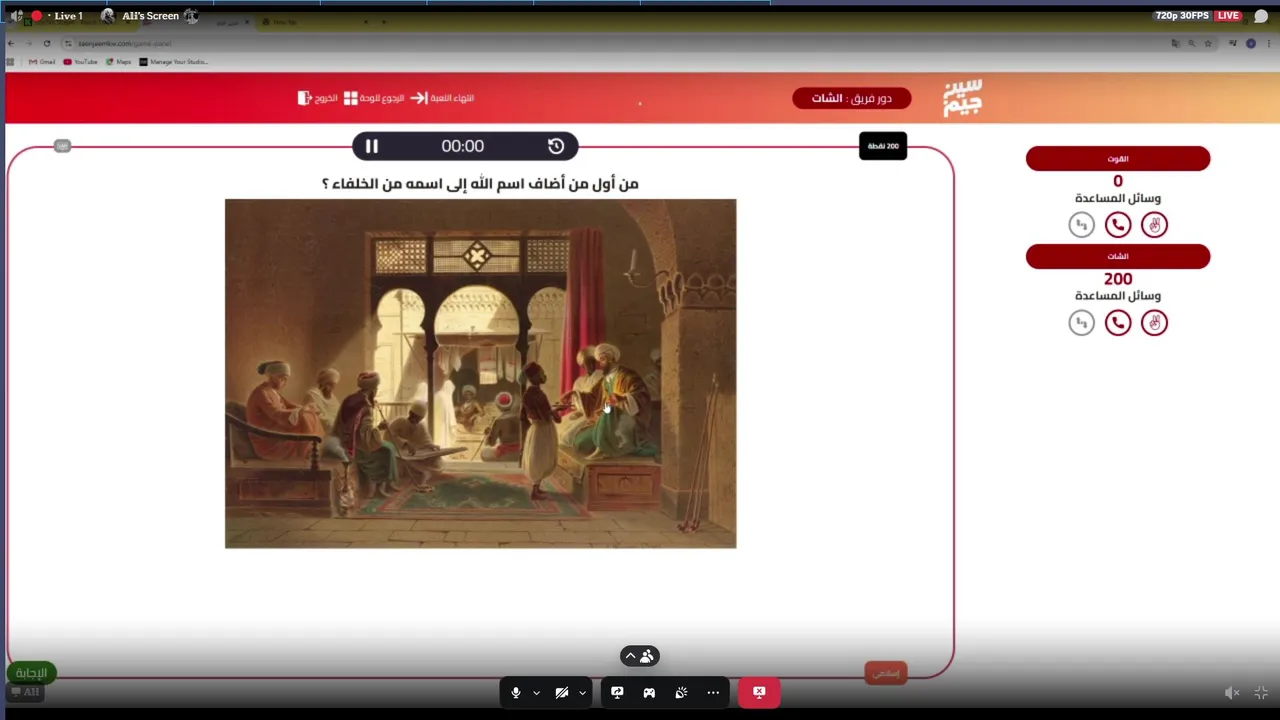The height and width of the screenshot is (720, 1280).
Task: Open the browser three-dots menu
Action: click(x=1267, y=44)
